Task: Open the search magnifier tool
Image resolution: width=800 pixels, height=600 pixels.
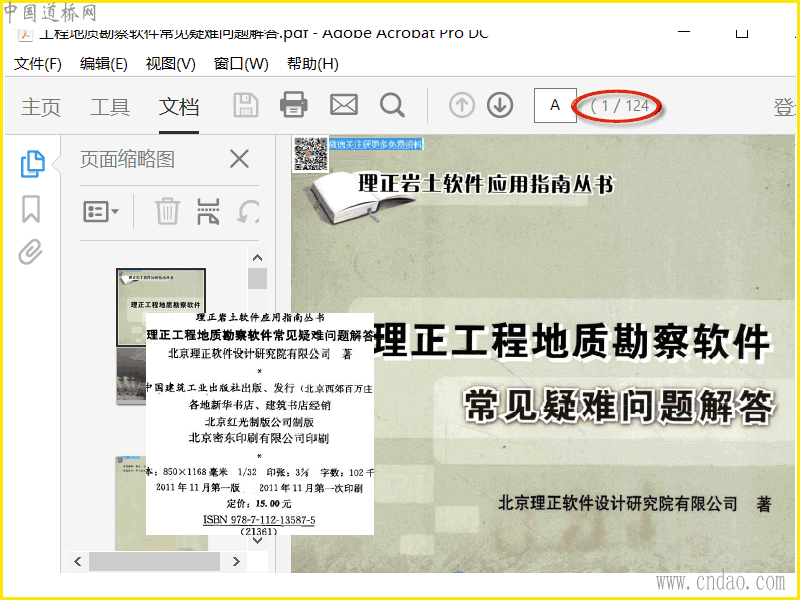Action: [392, 105]
